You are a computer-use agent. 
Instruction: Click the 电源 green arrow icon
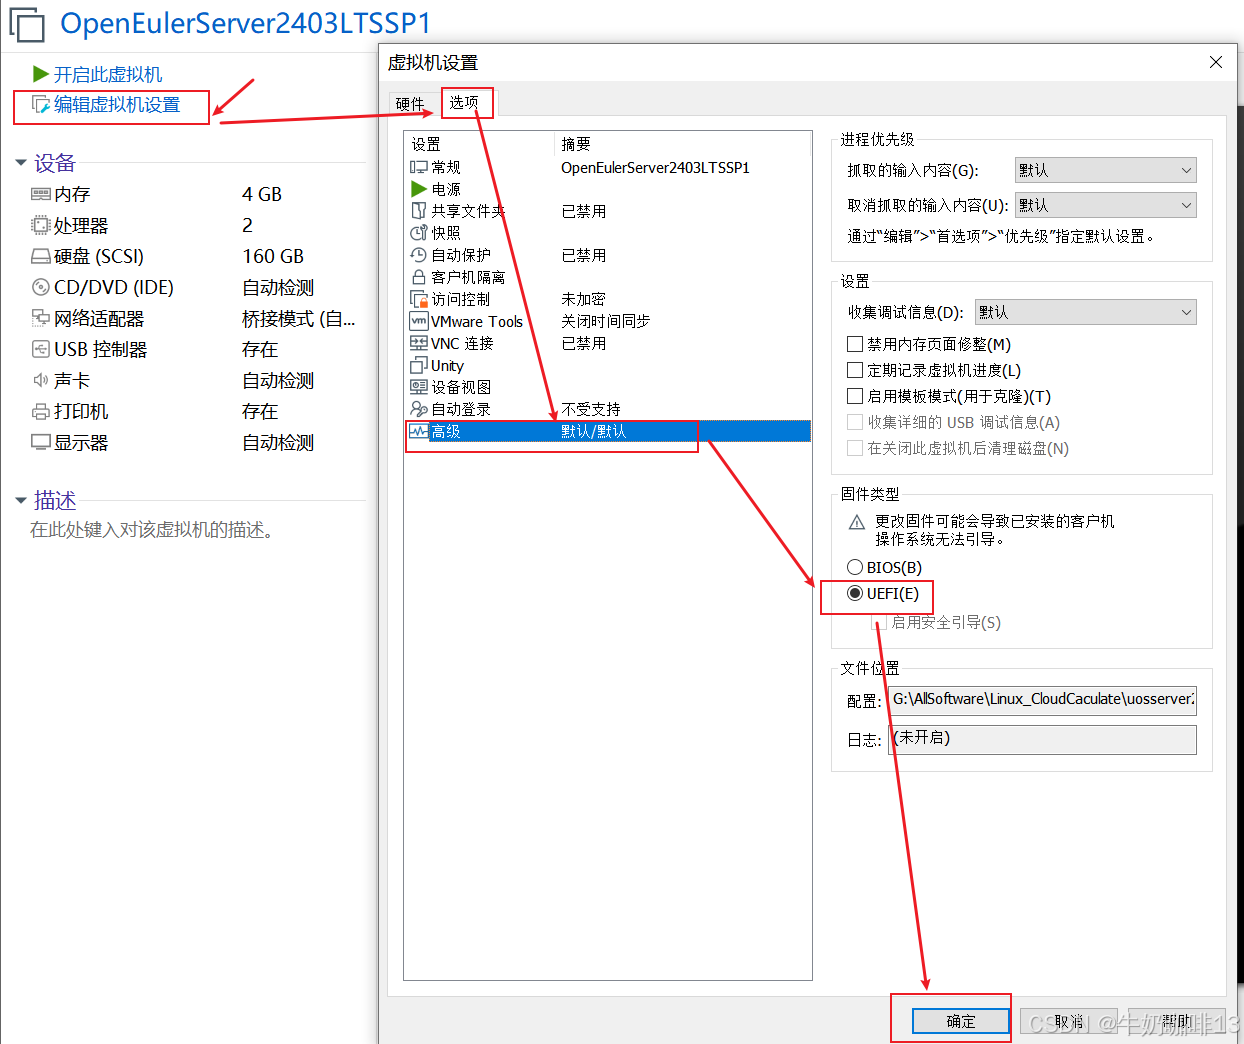pos(419,189)
